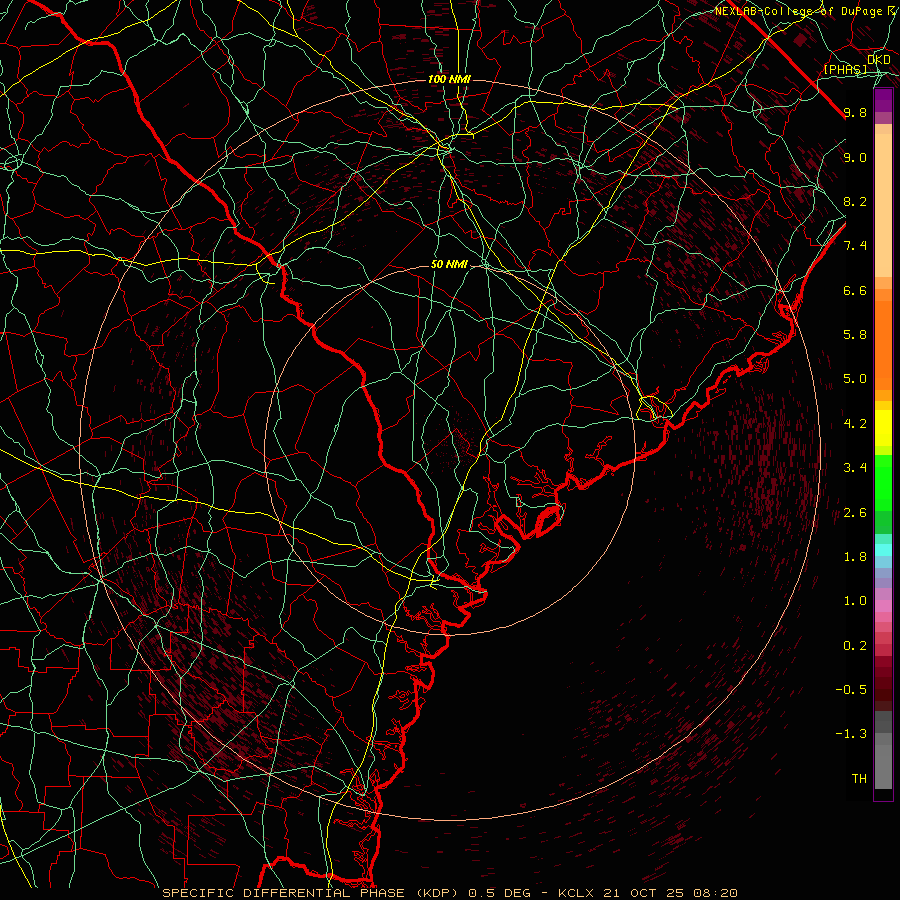The width and height of the screenshot is (900, 900).
Task: Click the 50 NMI range ring label
Action: coord(449,264)
